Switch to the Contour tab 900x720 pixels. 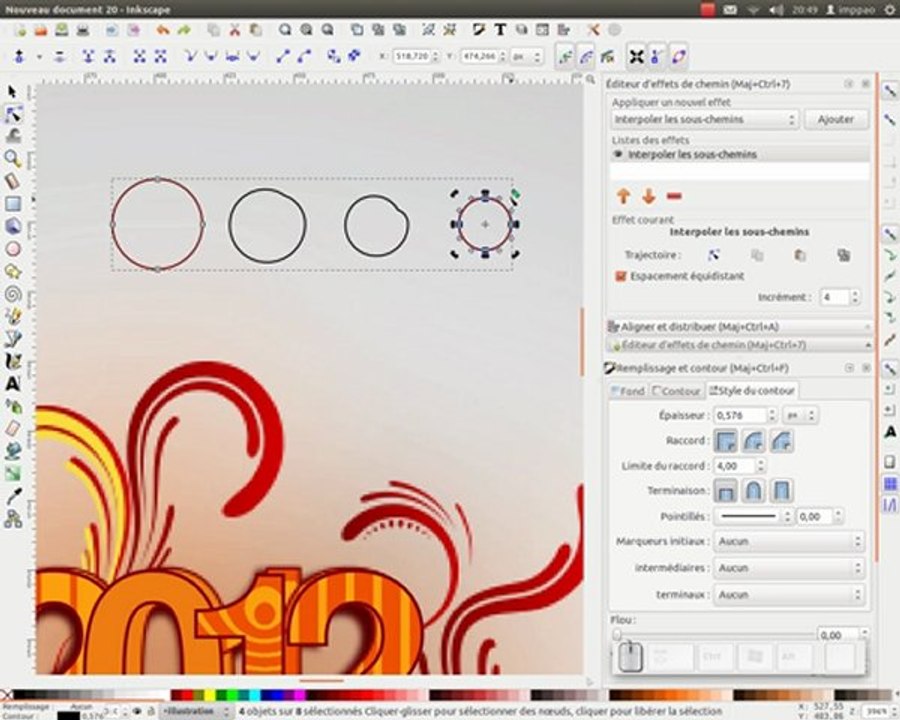676,391
